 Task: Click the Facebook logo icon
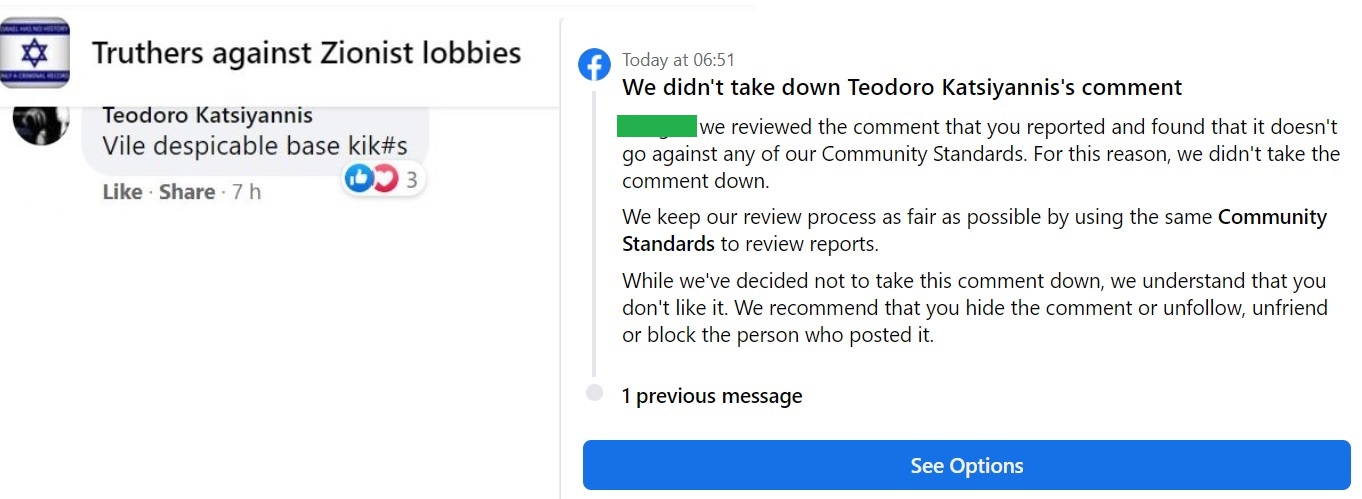595,65
